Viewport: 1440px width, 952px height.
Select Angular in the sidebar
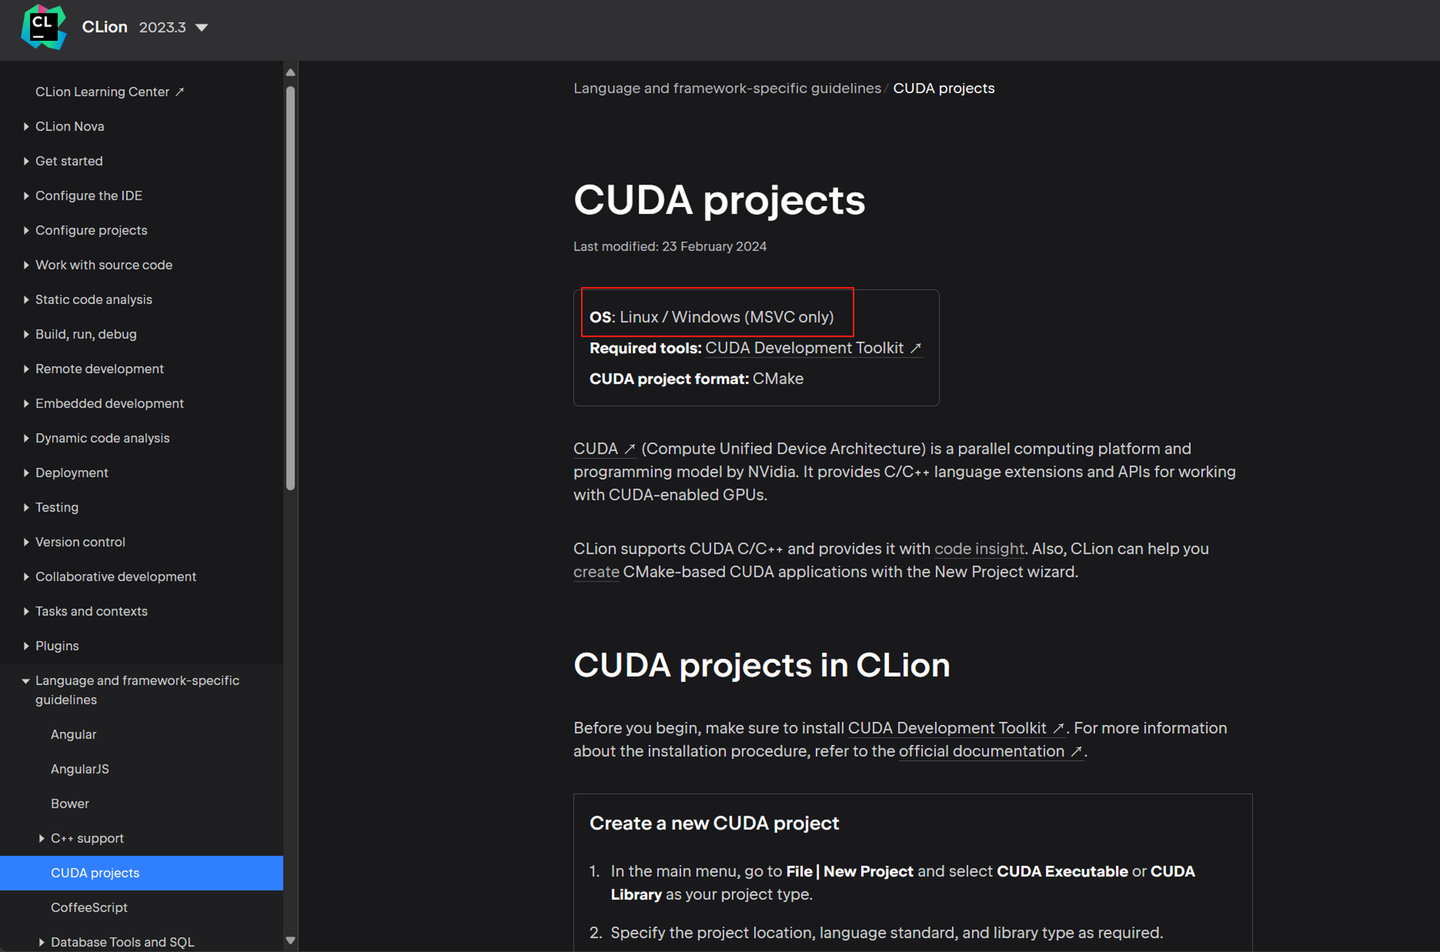coord(73,734)
